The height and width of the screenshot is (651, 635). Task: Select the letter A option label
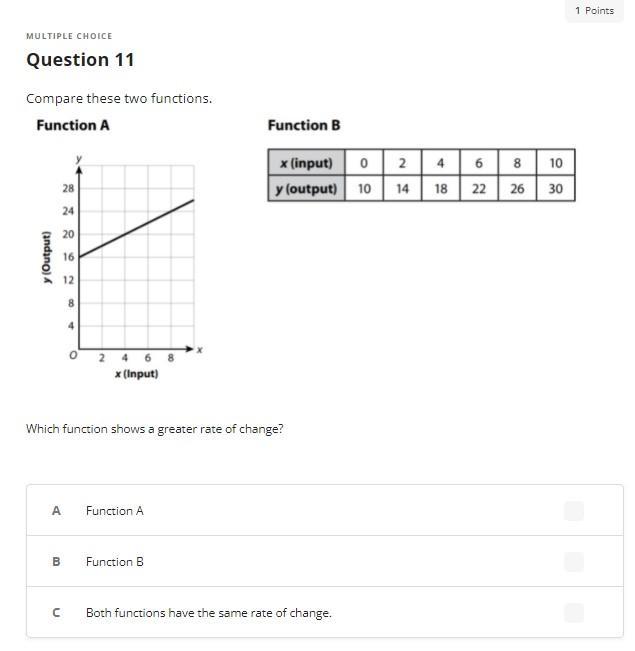(x=56, y=511)
